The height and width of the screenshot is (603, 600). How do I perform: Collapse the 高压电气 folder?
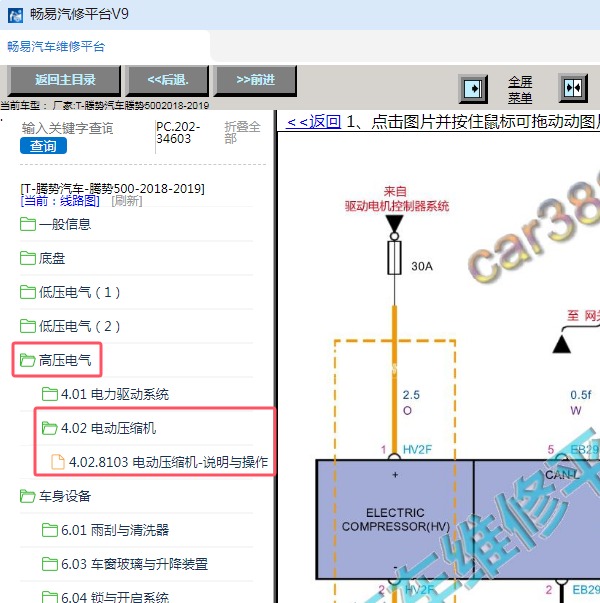click(x=65, y=360)
